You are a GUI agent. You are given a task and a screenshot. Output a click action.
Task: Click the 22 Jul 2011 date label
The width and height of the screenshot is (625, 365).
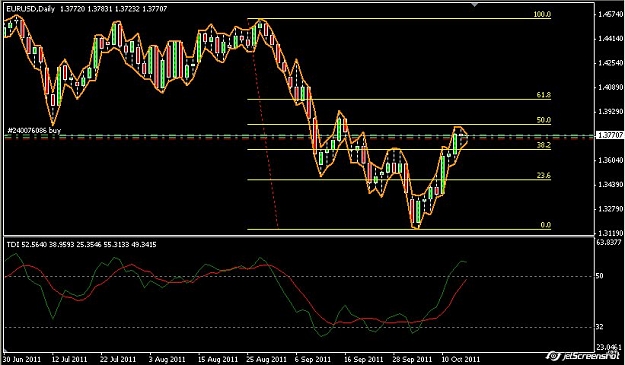[x=118, y=359]
